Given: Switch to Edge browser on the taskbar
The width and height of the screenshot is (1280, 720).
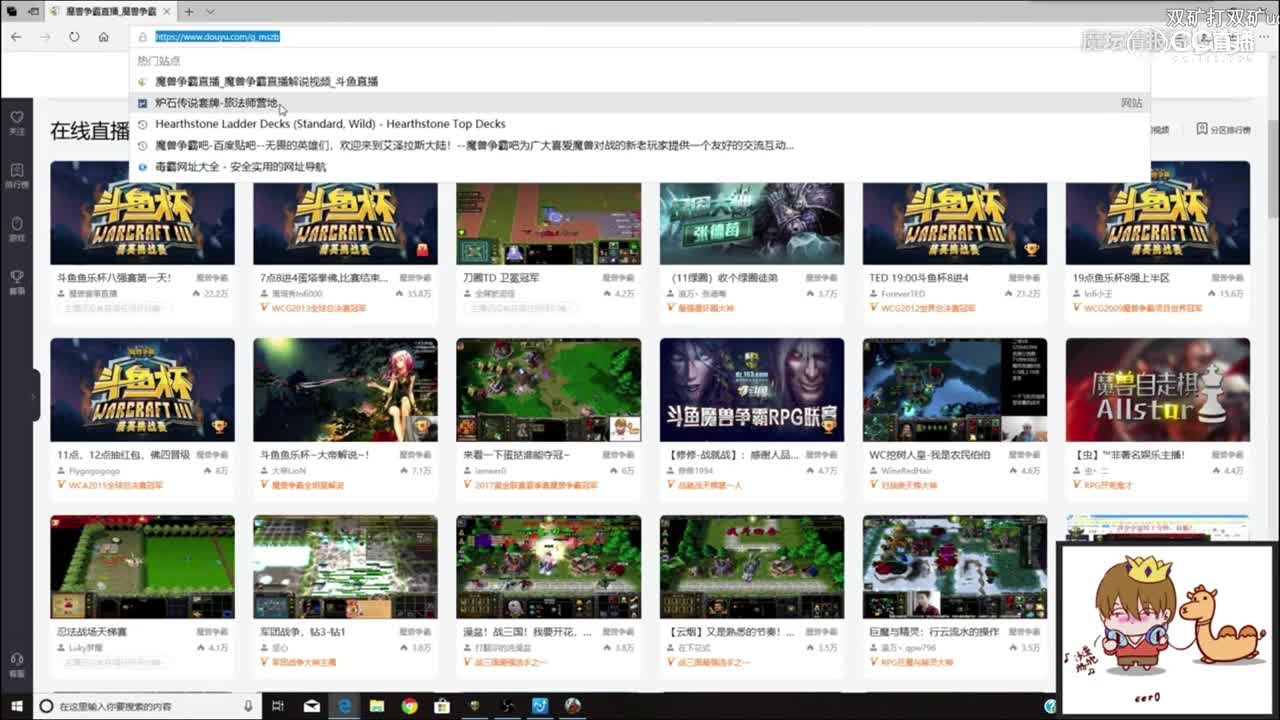Looking at the screenshot, I should coord(345,706).
